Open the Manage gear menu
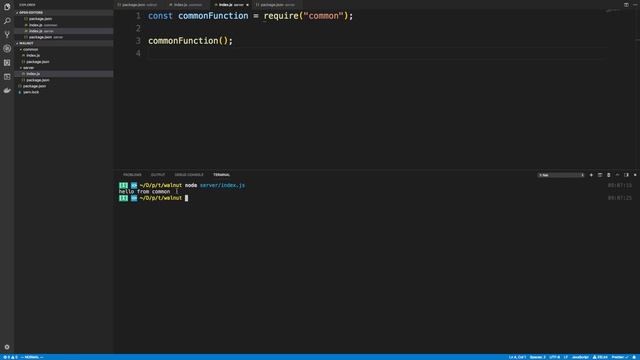Screen dimensions: 640x360 click(x=7, y=347)
